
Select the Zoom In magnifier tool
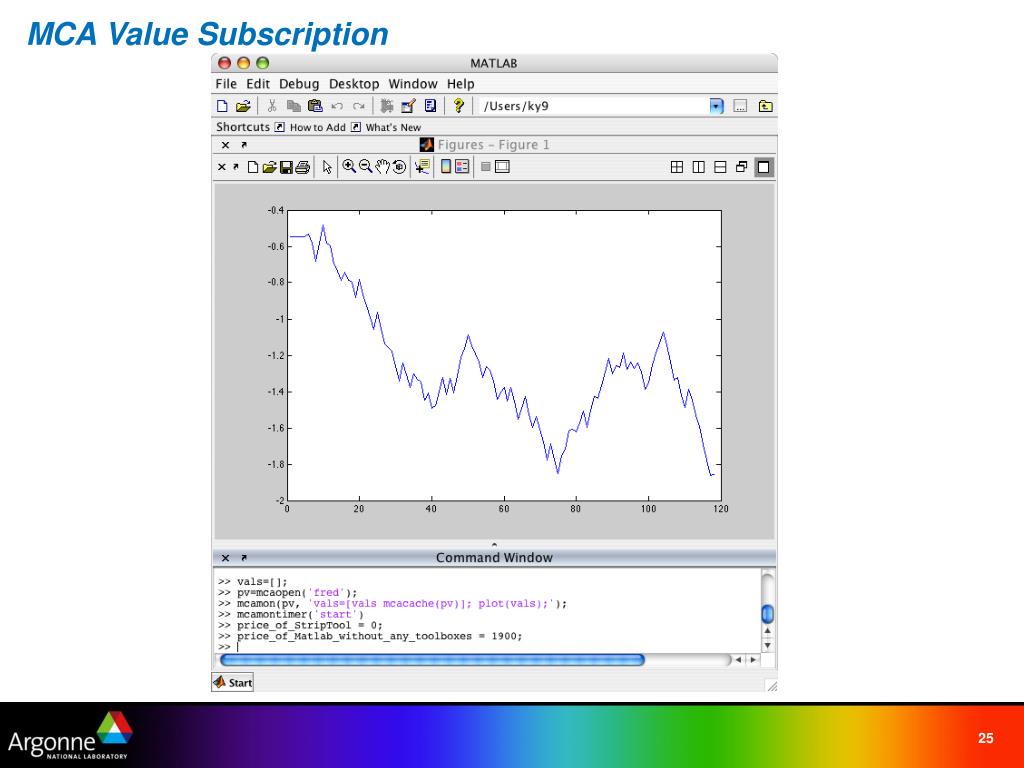[x=349, y=167]
